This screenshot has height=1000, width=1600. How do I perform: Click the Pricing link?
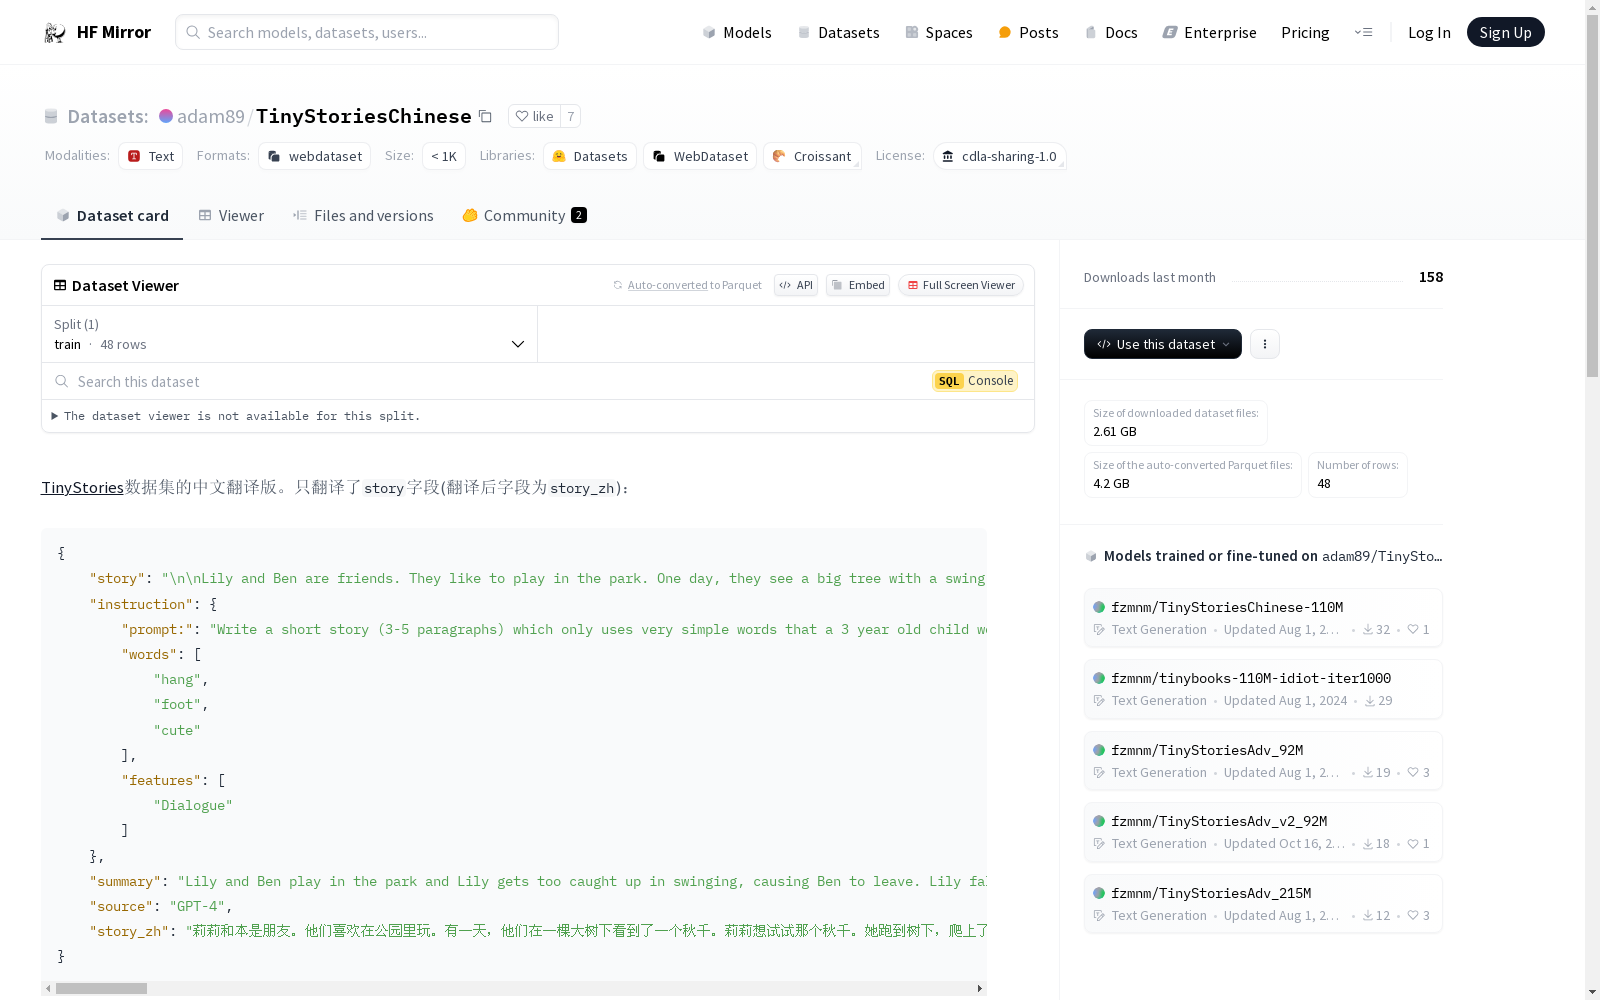[1305, 32]
